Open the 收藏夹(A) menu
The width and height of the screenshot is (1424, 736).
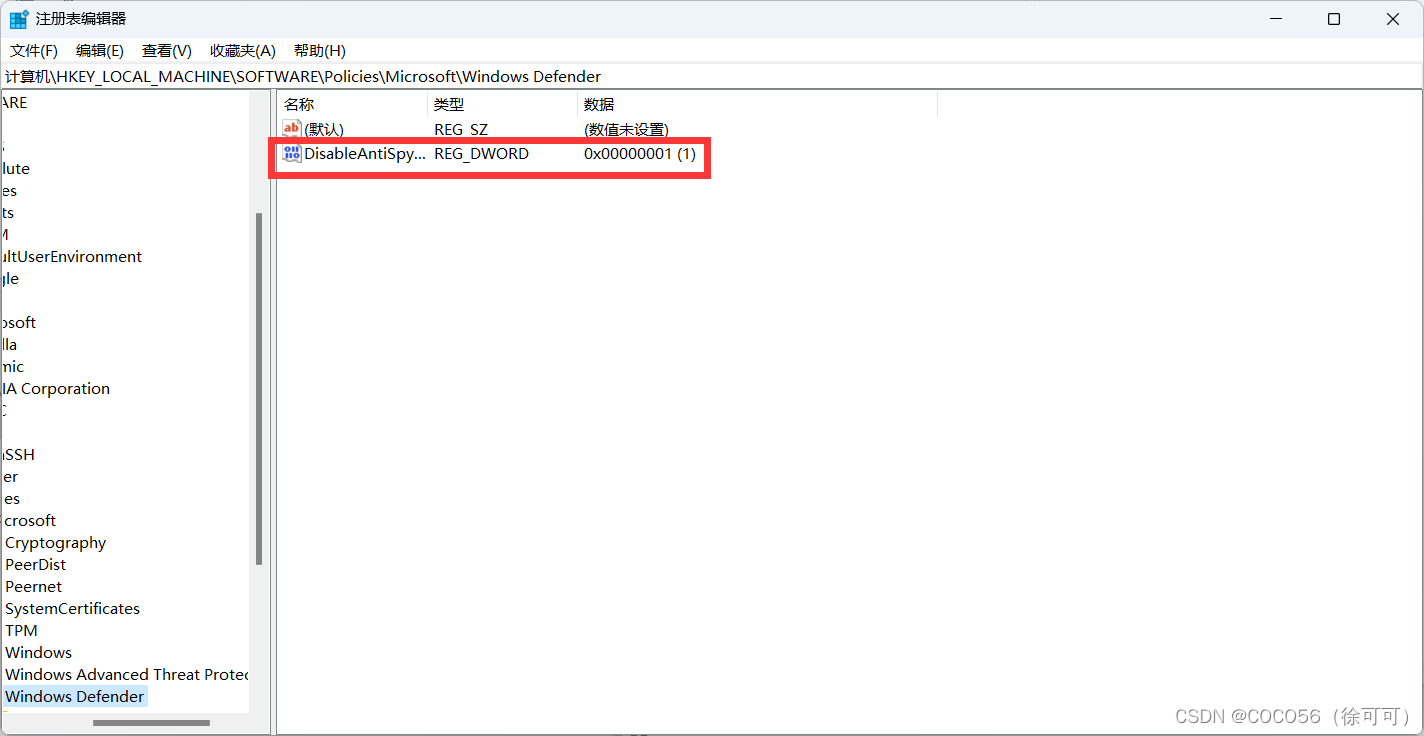(243, 50)
